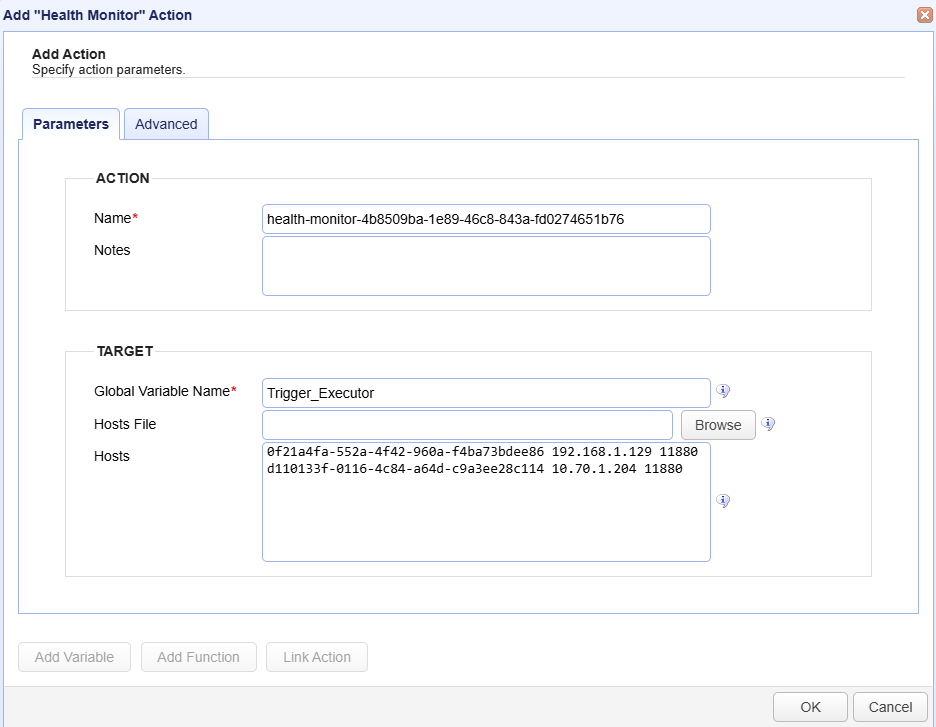Screen dimensions: 936x727
Task: Cancel adding the action
Action: click(890, 707)
